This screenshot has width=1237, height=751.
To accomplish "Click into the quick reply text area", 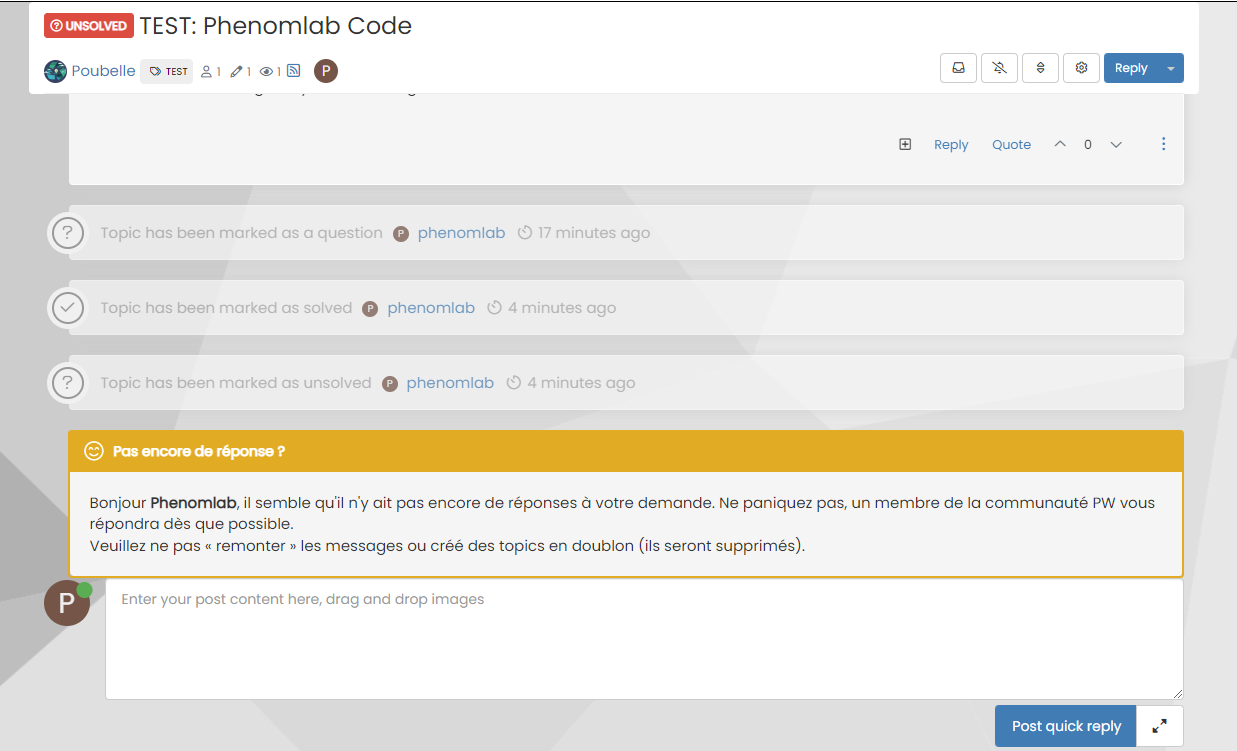I will (644, 640).
